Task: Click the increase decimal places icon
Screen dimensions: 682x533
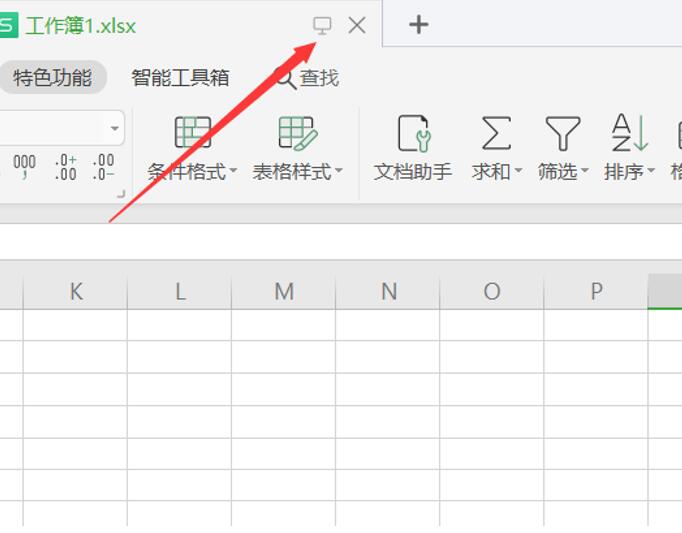Action: [x=65, y=167]
